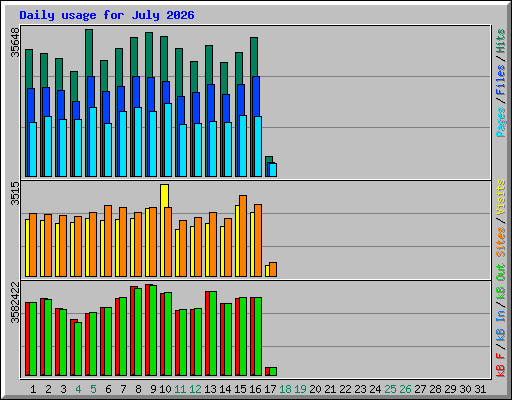Viewport: 512px width, 400px height.
Task: Click day label 14 on the x-axis
Action: 225,389
